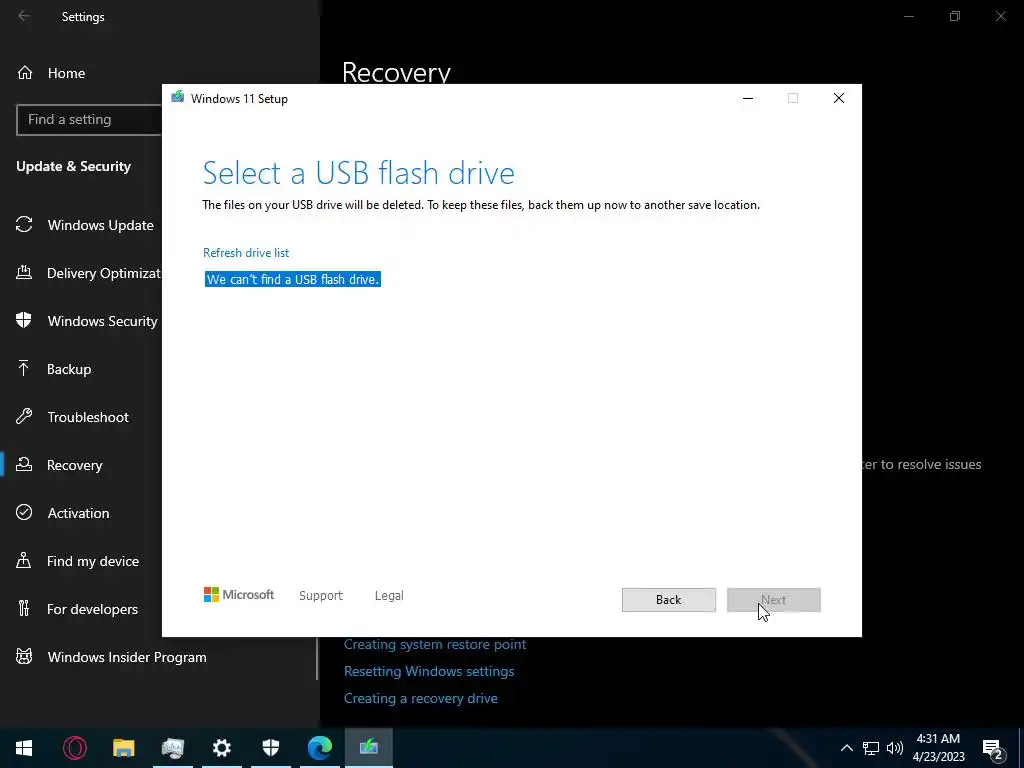Click the greyed-out Next button in Setup
Screen dimensions: 1024x768
coord(773,600)
